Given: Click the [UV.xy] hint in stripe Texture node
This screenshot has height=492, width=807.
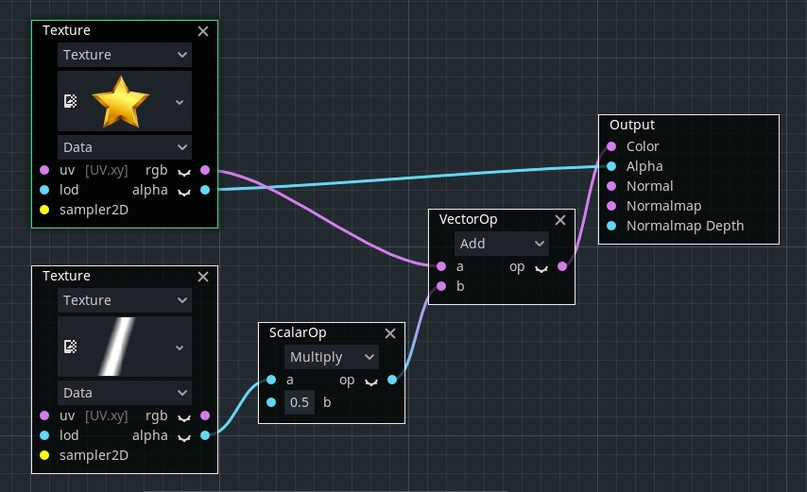Looking at the screenshot, I should tap(107, 416).
